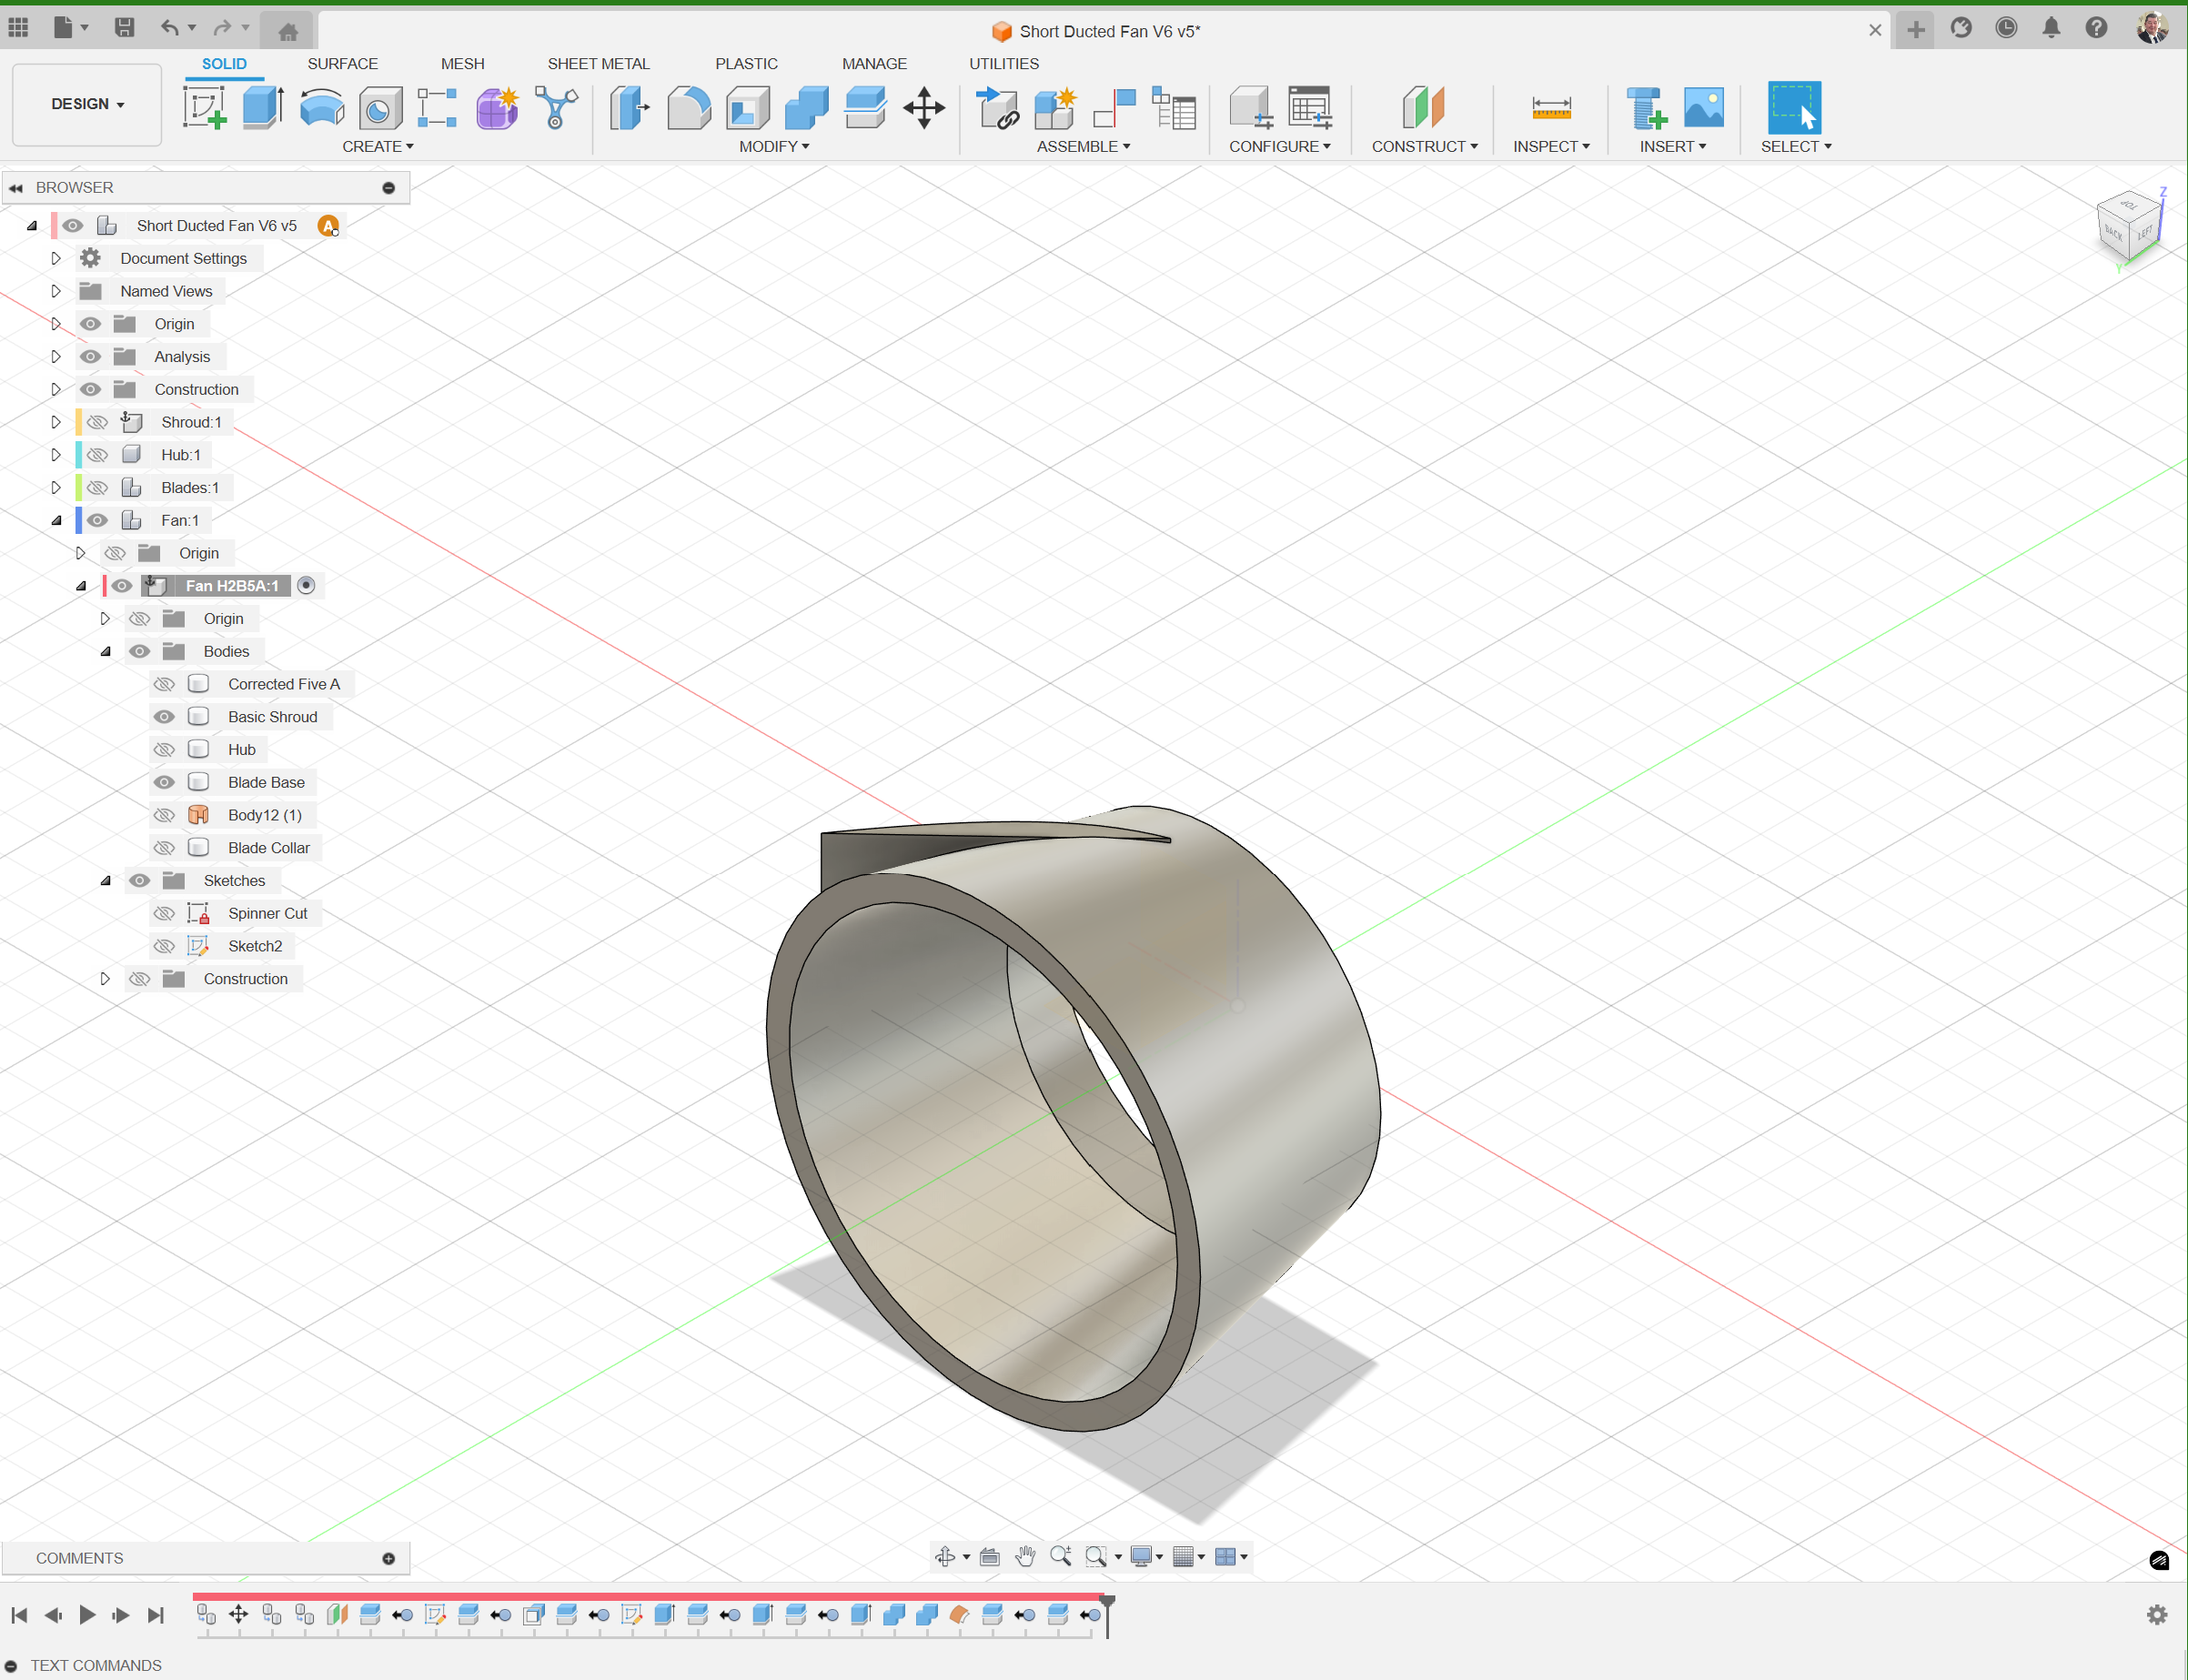The image size is (2188, 1680).
Task: Select the Fillet tool
Action: coord(689,107)
